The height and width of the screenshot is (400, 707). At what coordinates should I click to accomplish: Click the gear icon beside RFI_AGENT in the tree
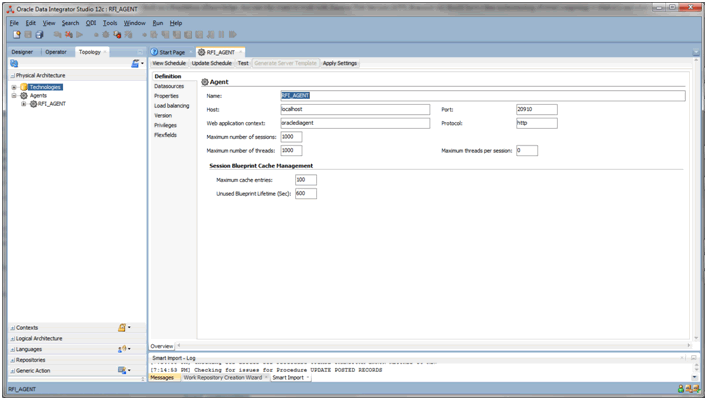click(x=33, y=104)
